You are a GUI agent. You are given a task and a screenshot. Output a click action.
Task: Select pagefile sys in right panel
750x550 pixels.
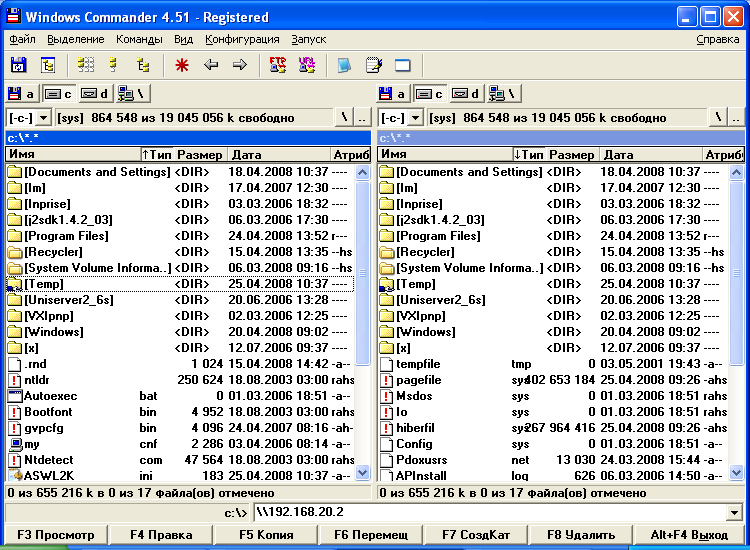[x=553, y=380]
